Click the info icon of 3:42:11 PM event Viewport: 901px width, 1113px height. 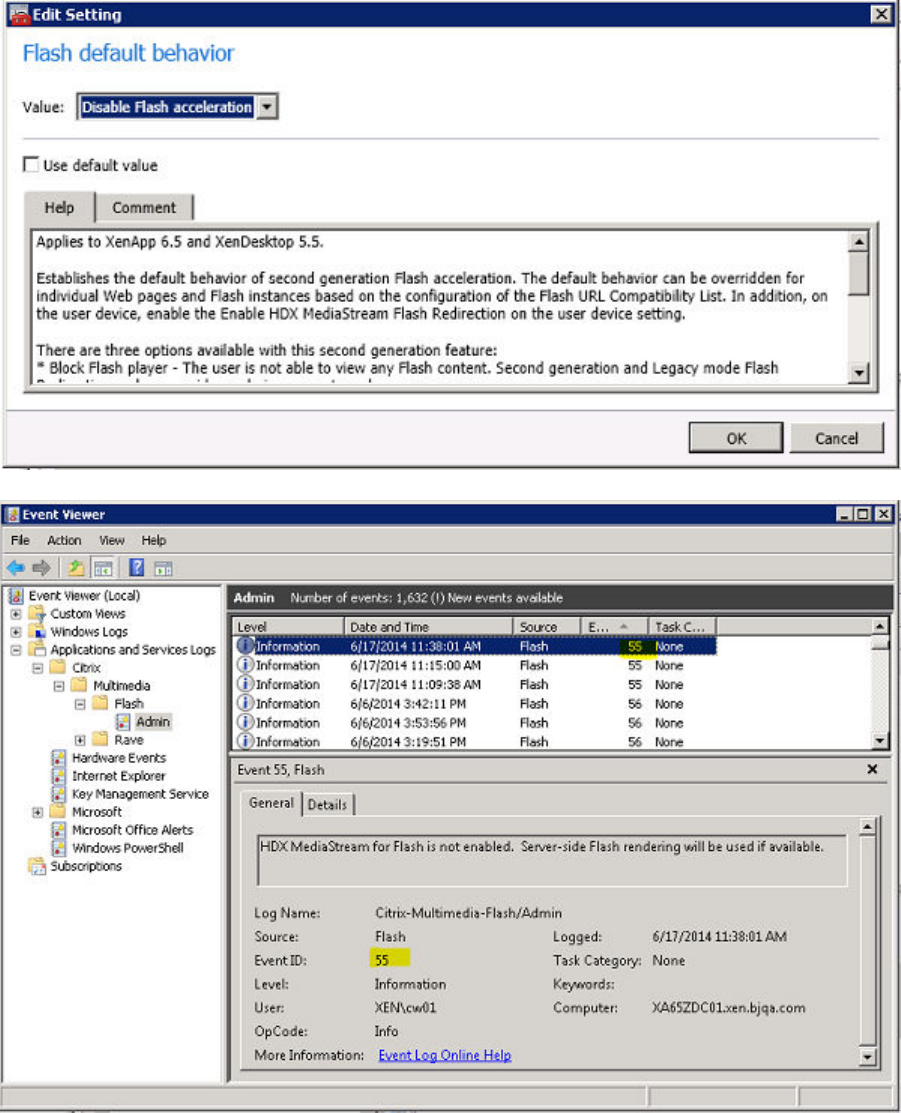pyautogui.click(x=245, y=703)
